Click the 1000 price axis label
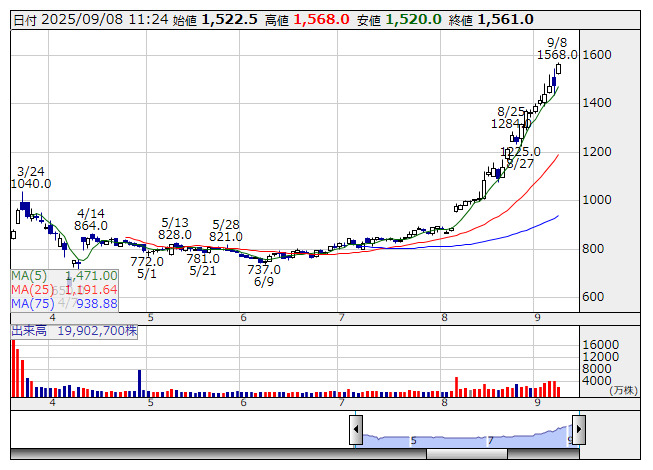 coord(597,200)
